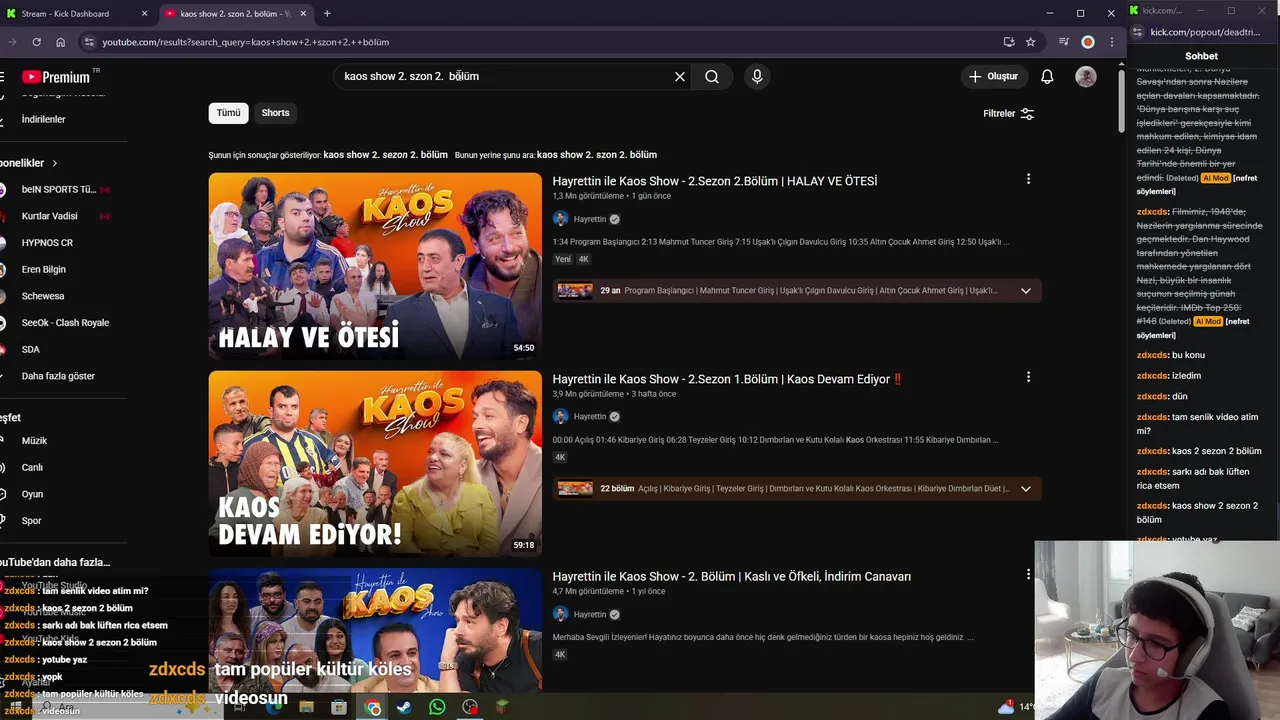The image size is (1280, 720).
Task: Open beIN SPORTS channel subscription
Action: click(x=59, y=189)
